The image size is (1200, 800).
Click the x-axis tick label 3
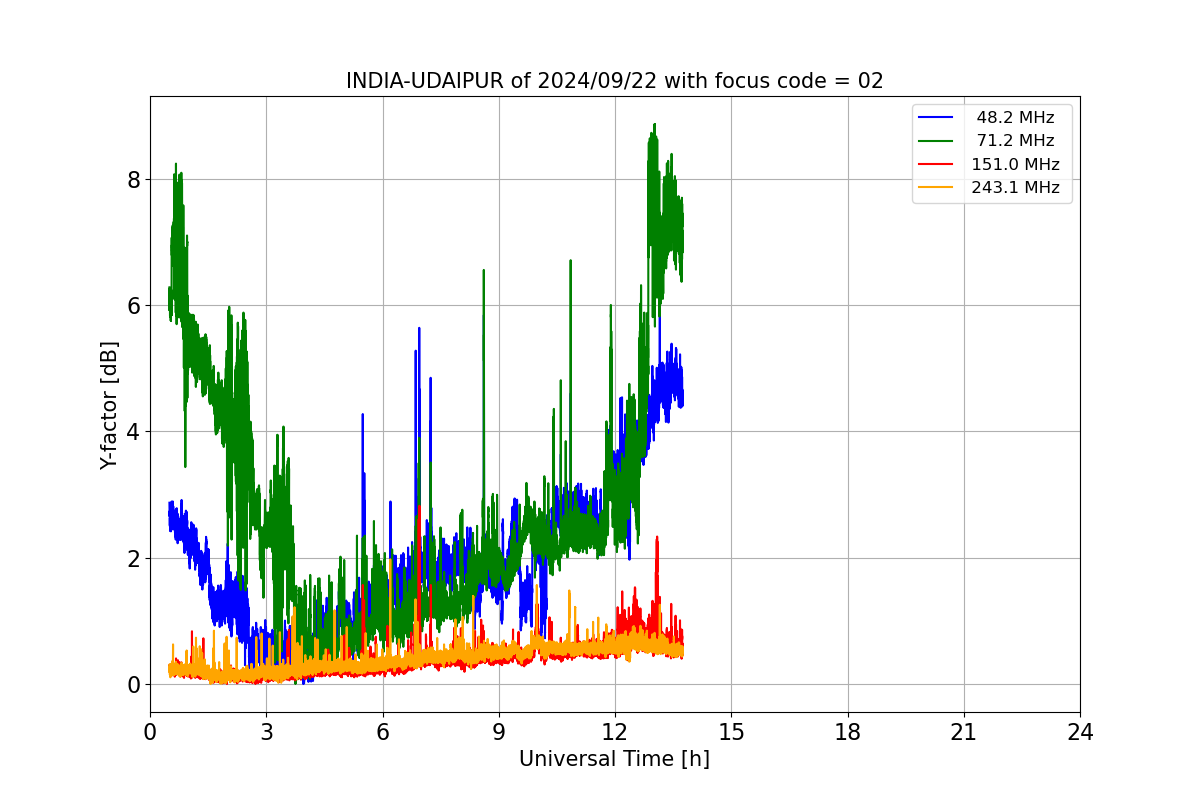(266, 732)
